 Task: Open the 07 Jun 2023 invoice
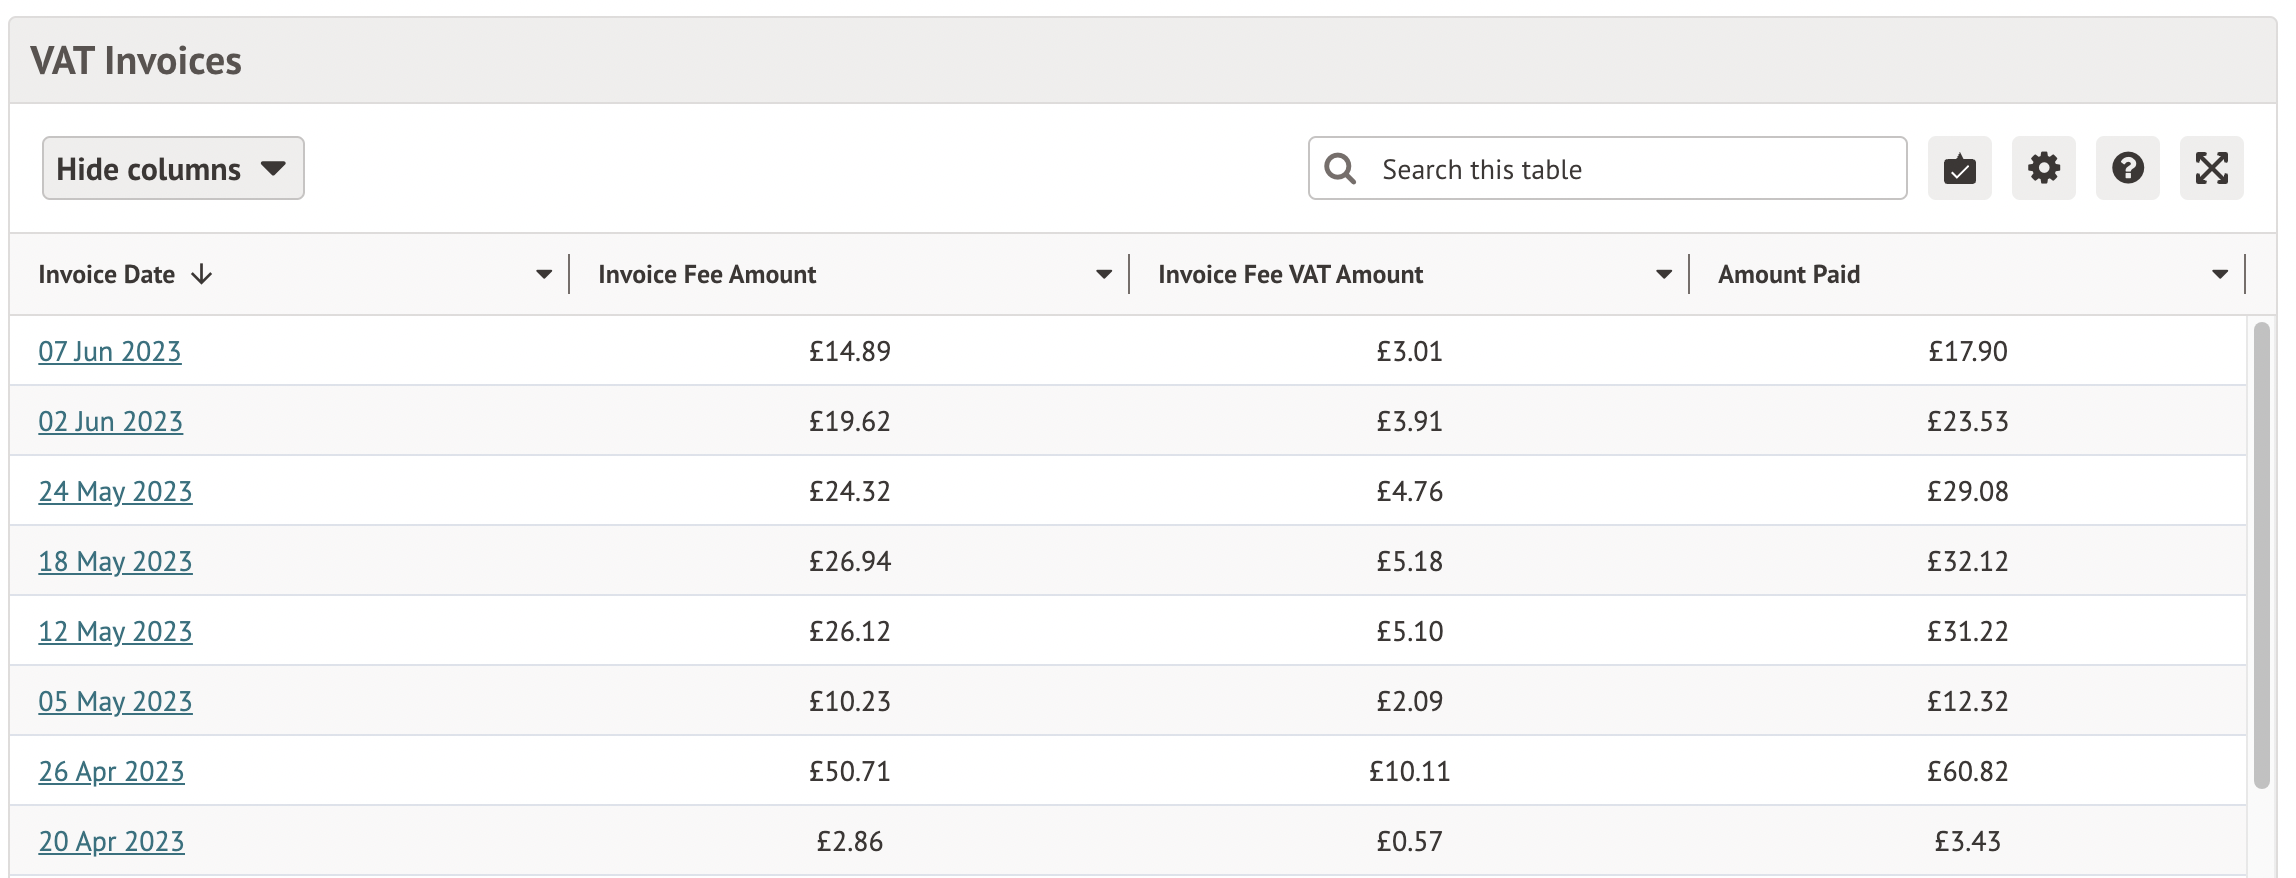(x=110, y=351)
